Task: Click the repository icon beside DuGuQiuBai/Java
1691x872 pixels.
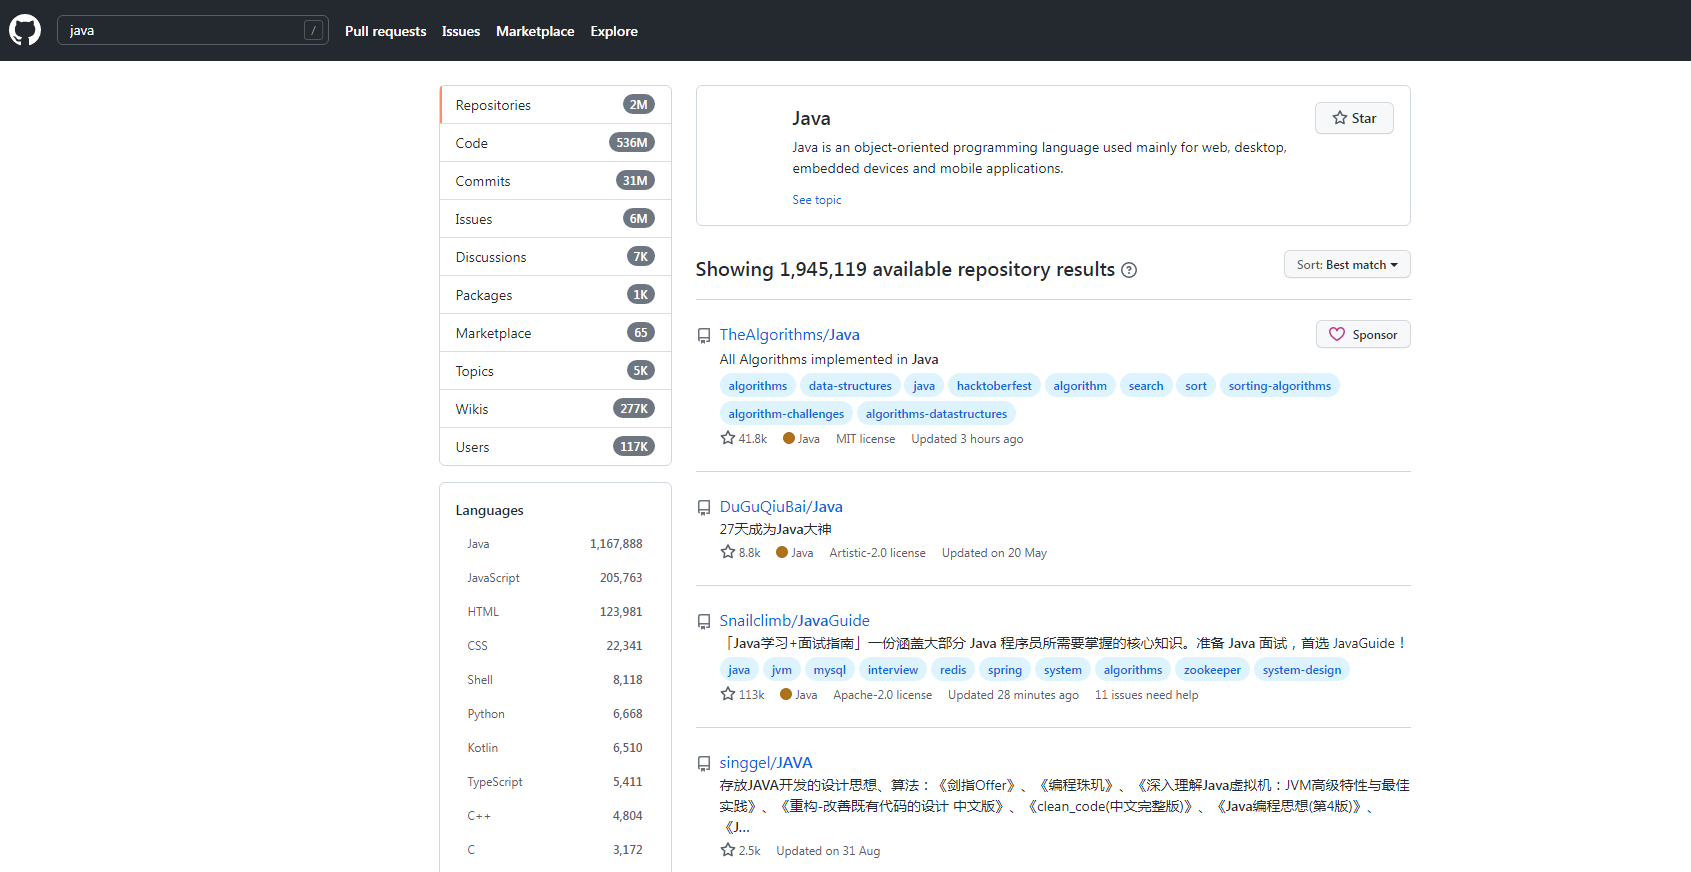Action: coord(704,508)
